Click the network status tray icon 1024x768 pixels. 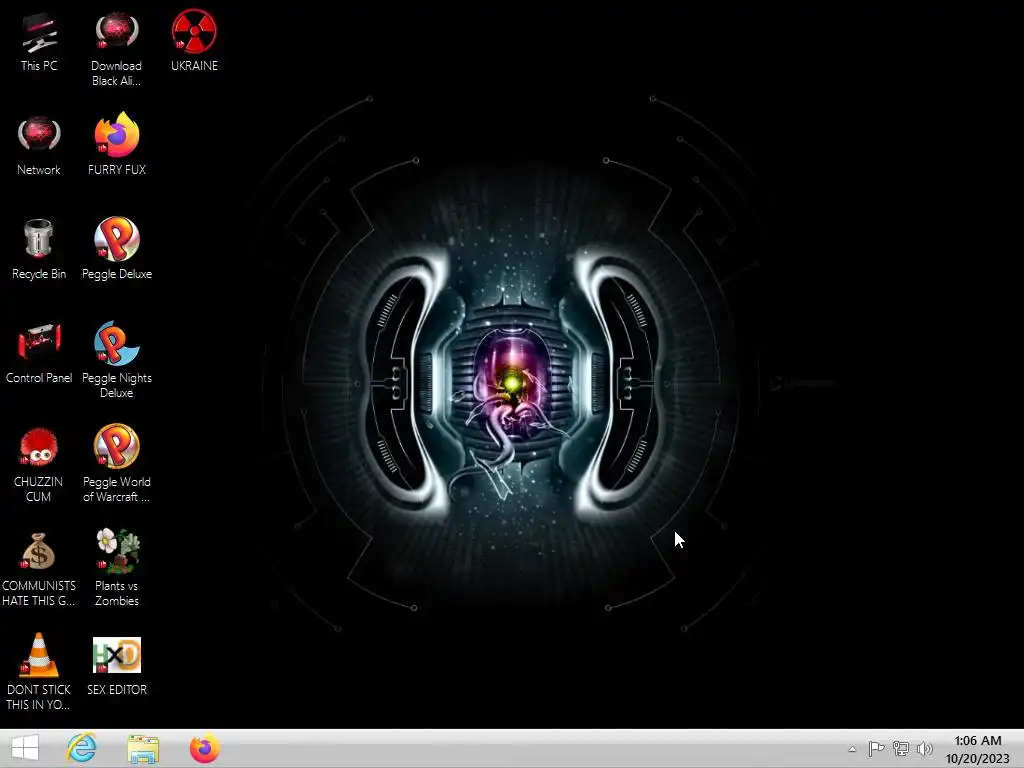click(x=901, y=749)
